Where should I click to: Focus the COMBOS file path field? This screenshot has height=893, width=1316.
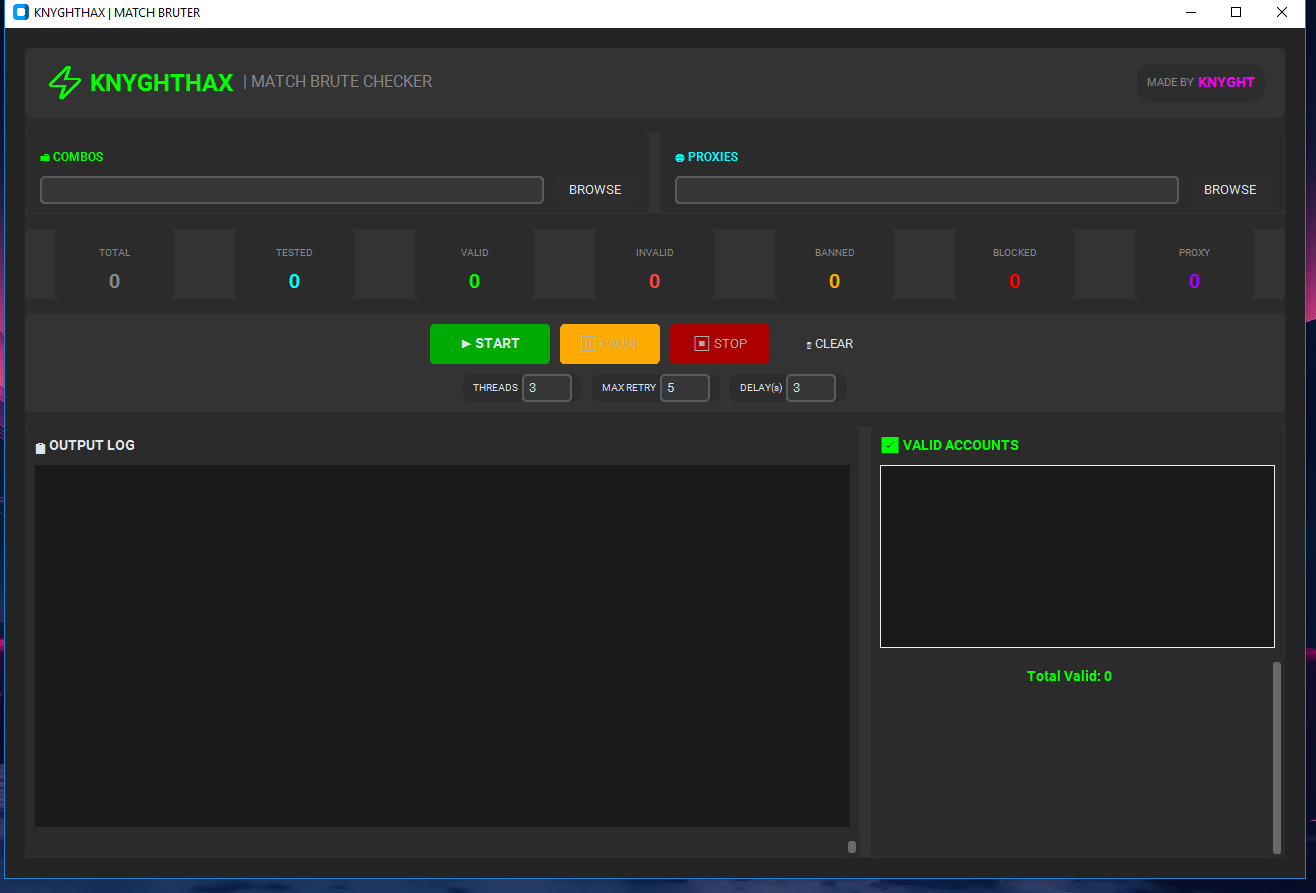[292, 190]
